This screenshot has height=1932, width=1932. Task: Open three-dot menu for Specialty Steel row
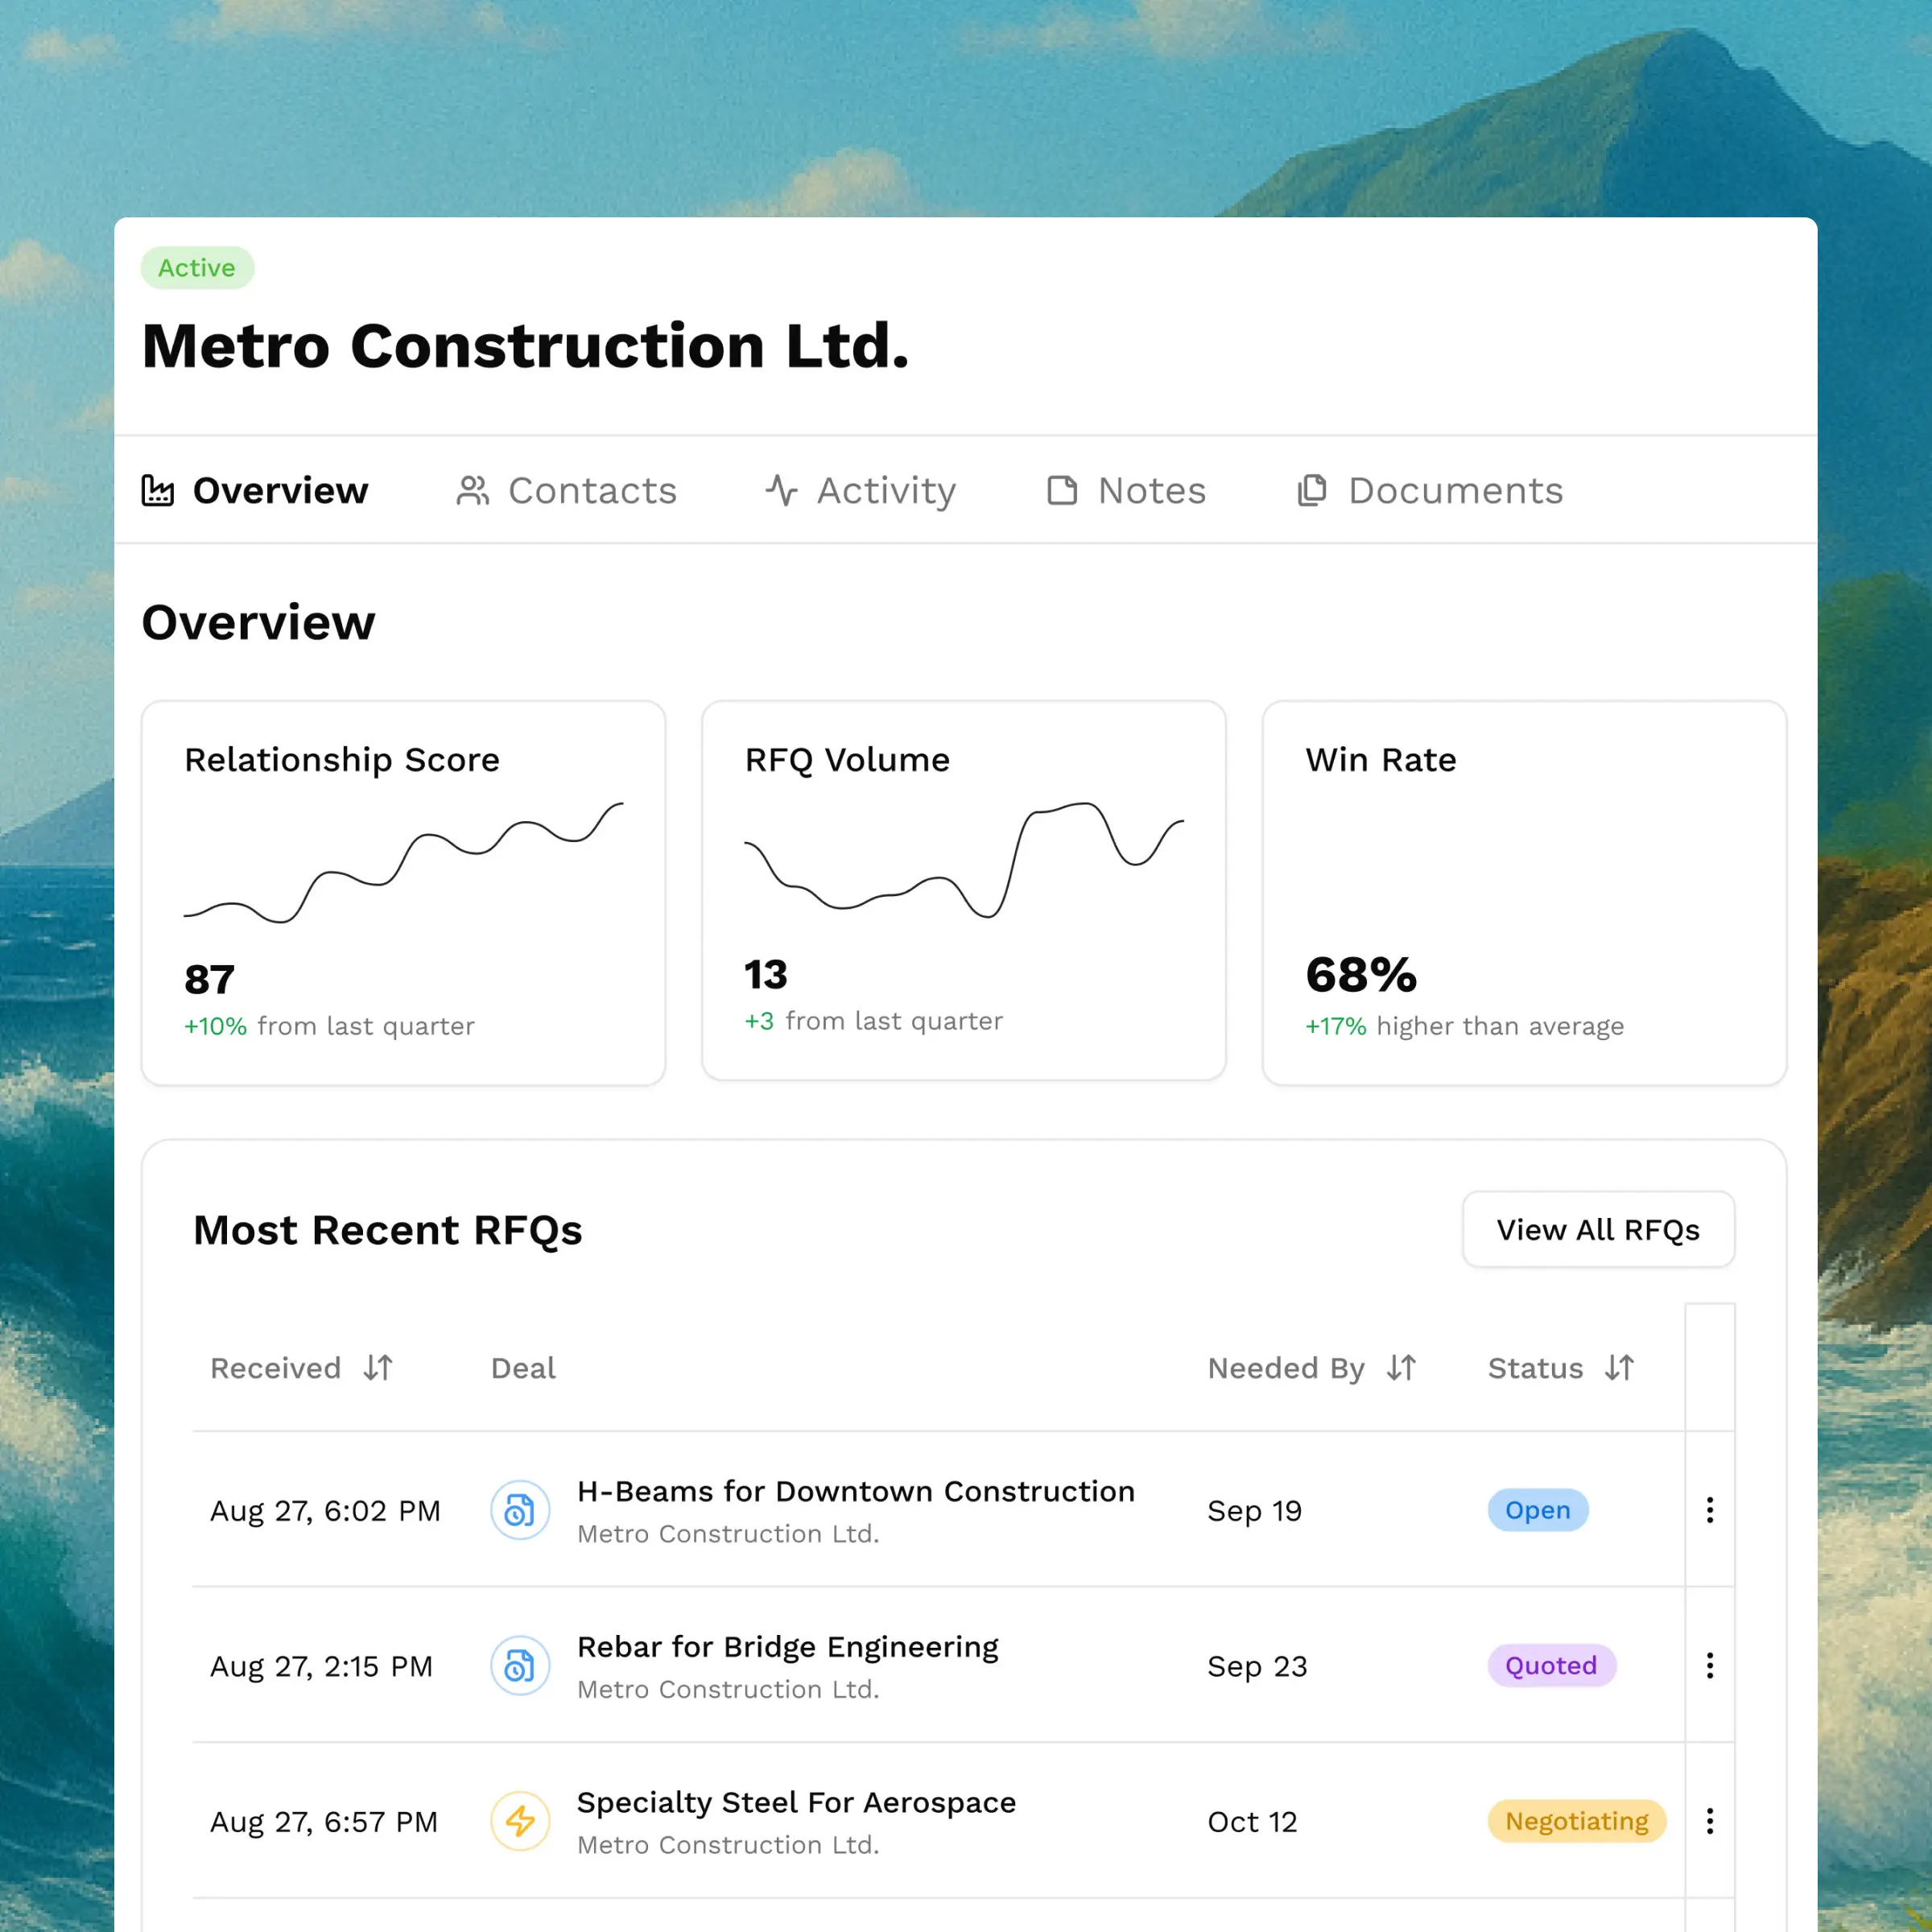point(1709,1821)
